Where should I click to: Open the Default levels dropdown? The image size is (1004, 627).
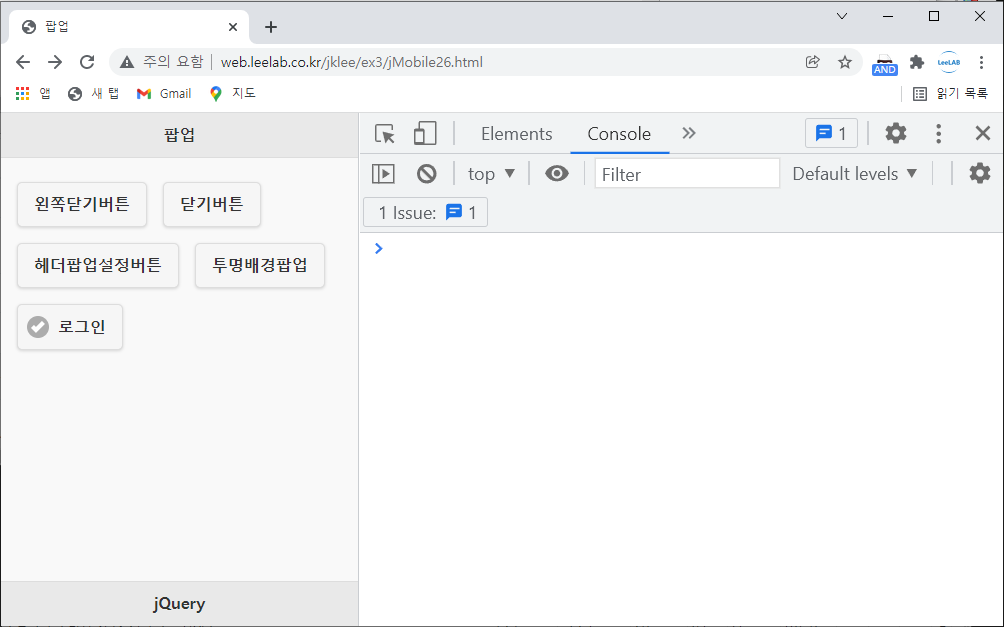(855, 174)
